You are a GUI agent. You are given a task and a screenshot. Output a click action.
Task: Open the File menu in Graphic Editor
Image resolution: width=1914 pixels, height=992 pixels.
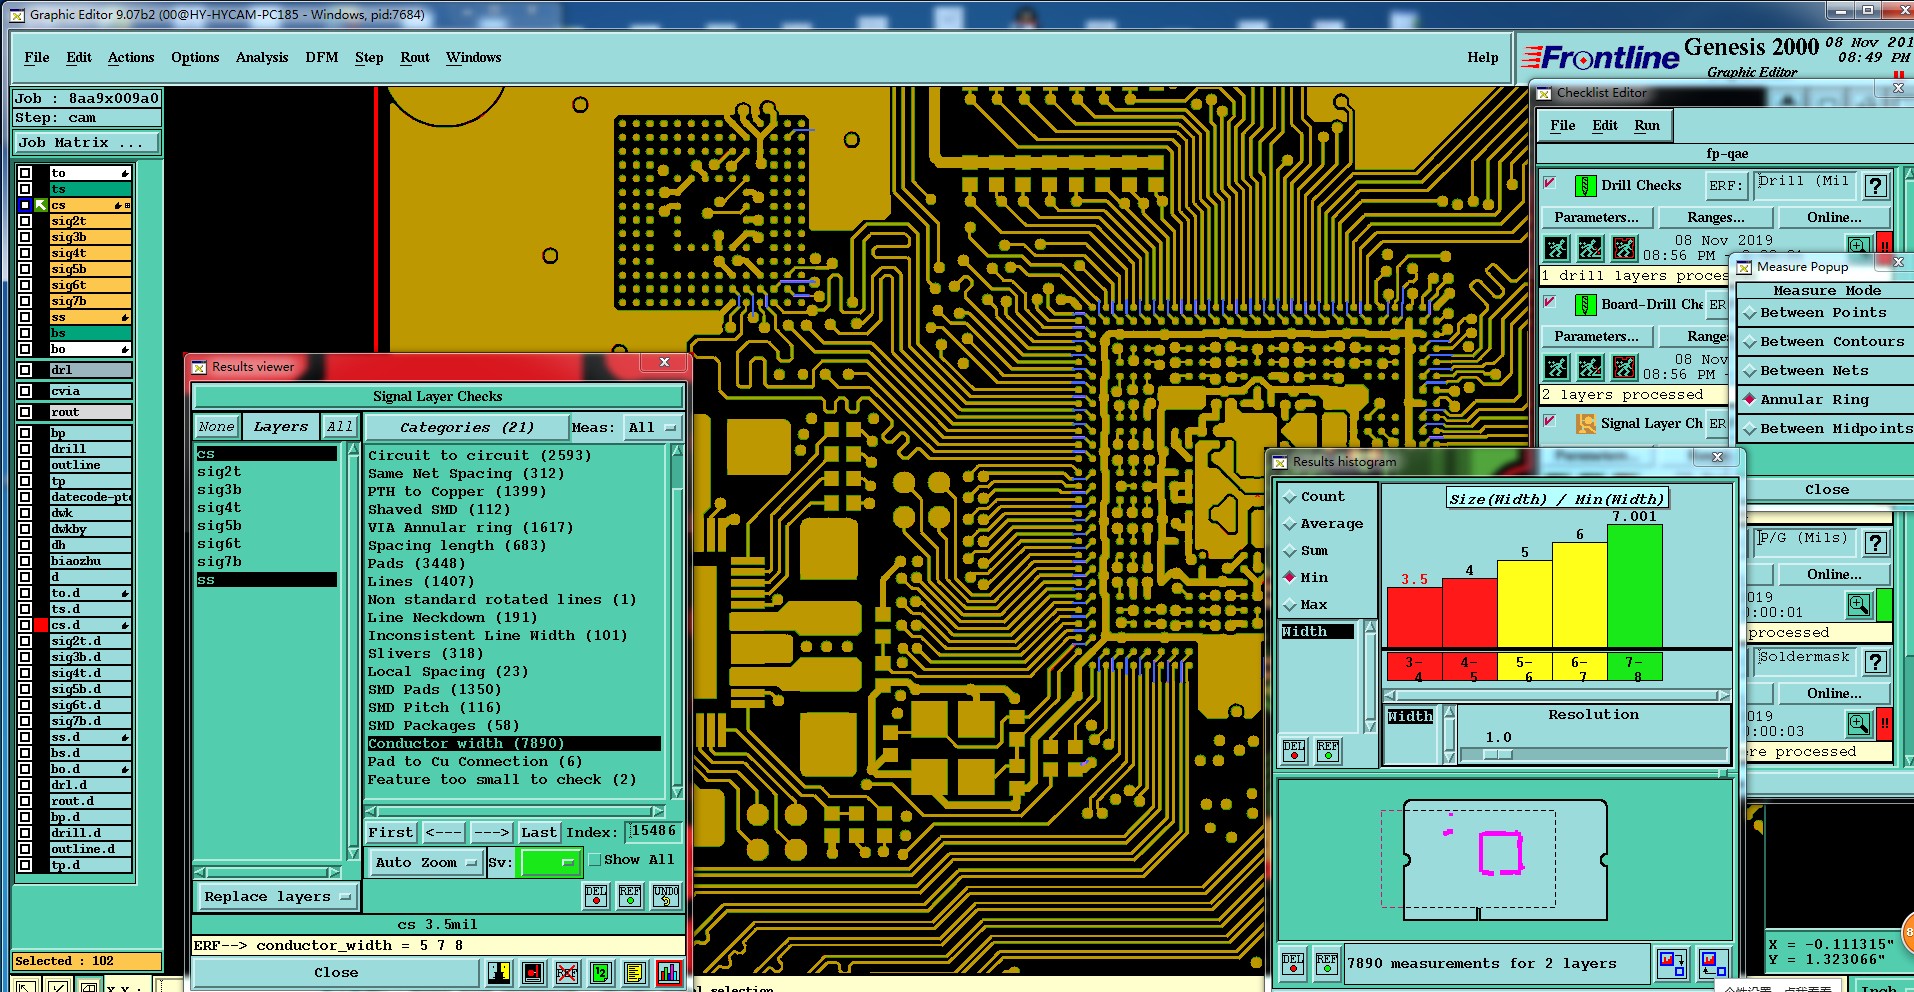(x=37, y=57)
